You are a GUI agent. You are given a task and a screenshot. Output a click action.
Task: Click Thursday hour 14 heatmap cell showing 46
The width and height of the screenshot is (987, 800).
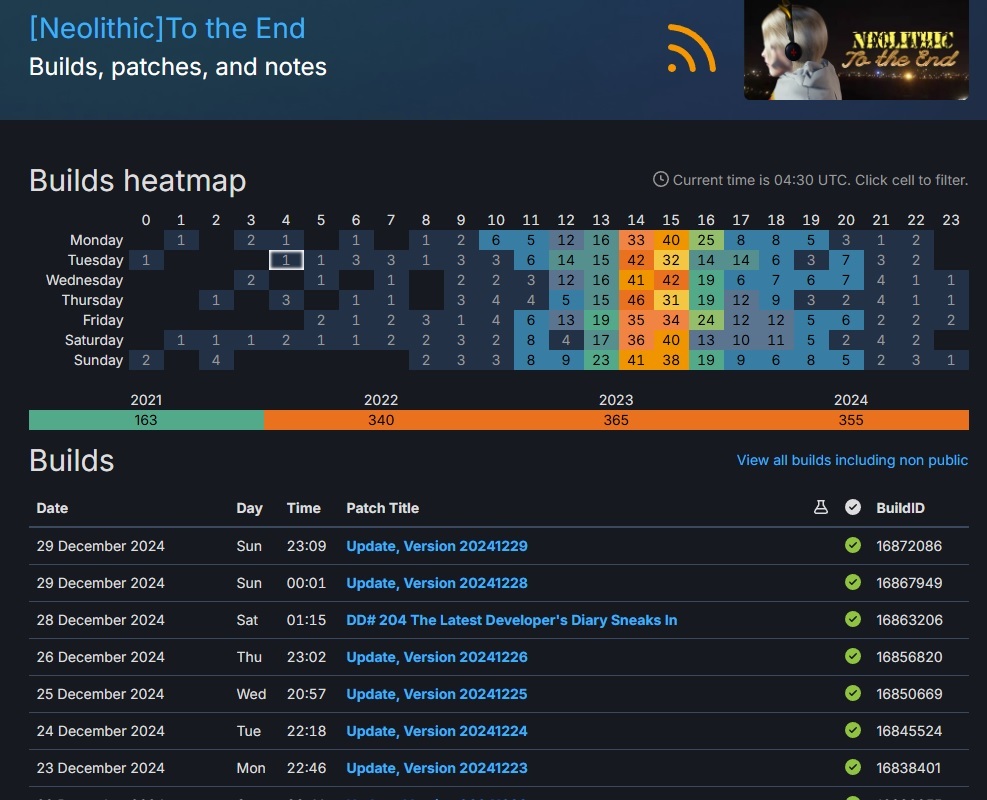[636, 300]
